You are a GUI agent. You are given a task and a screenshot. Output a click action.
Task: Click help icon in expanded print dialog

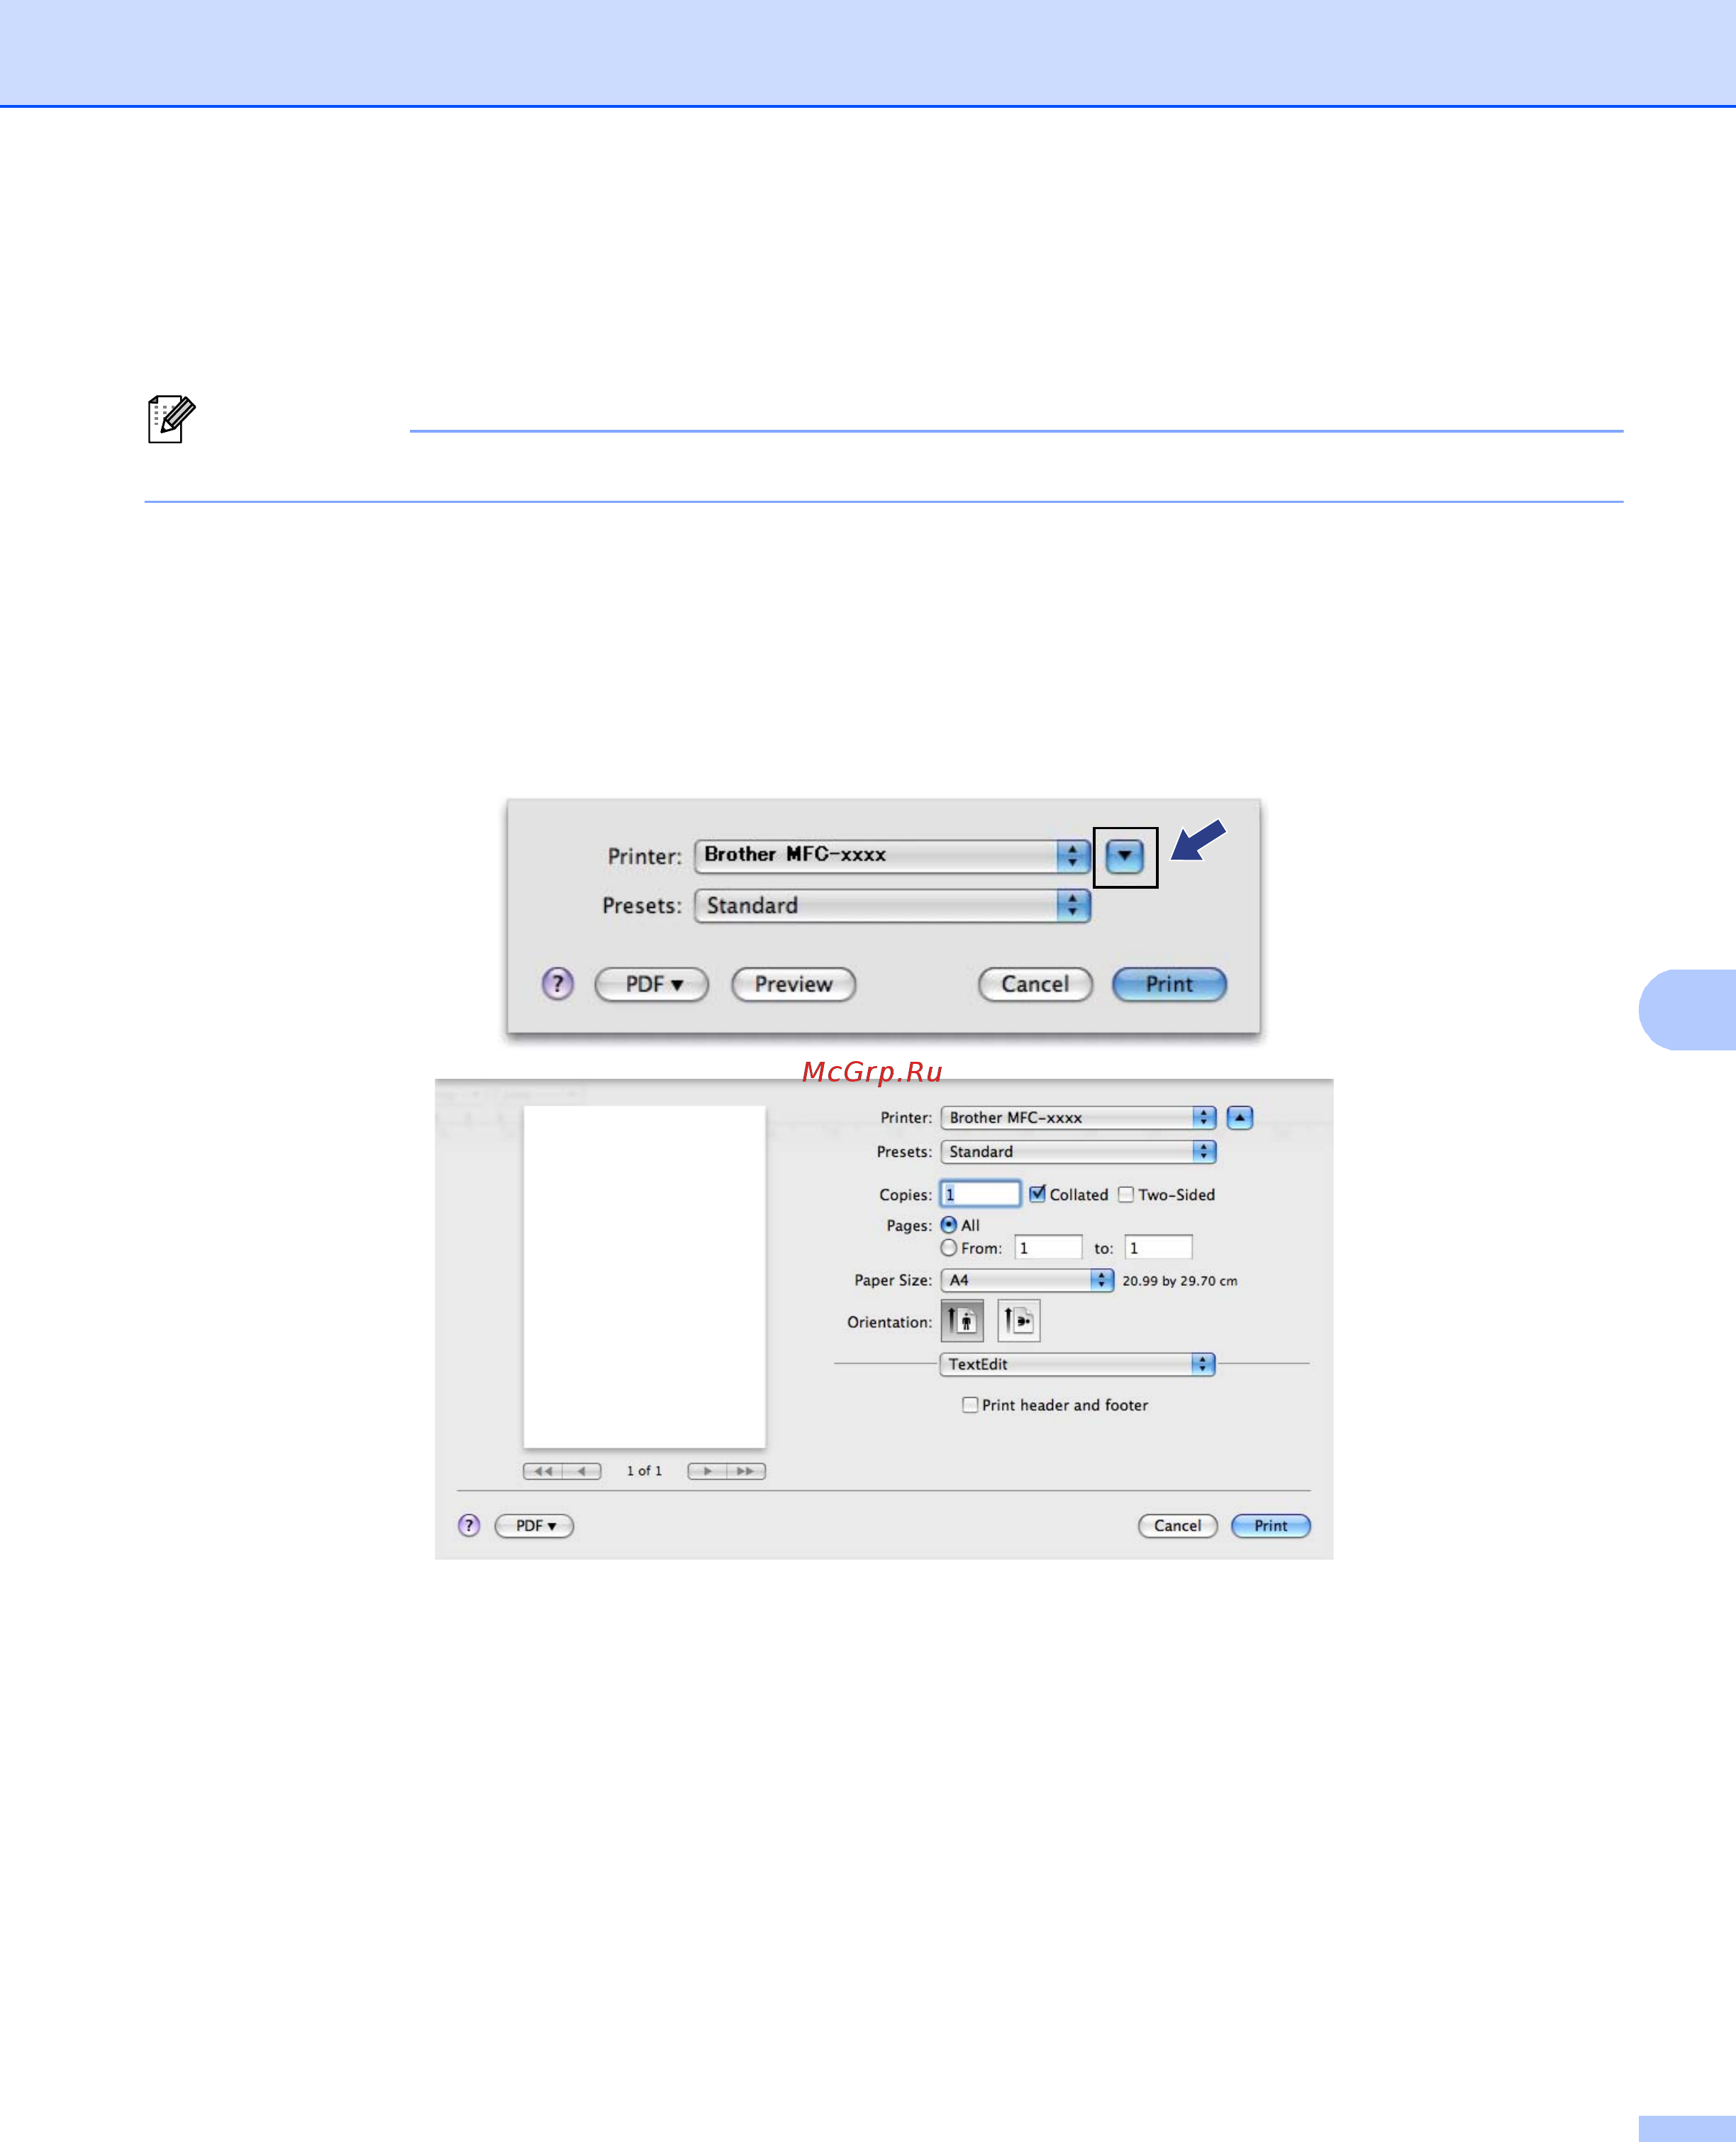[469, 1525]
